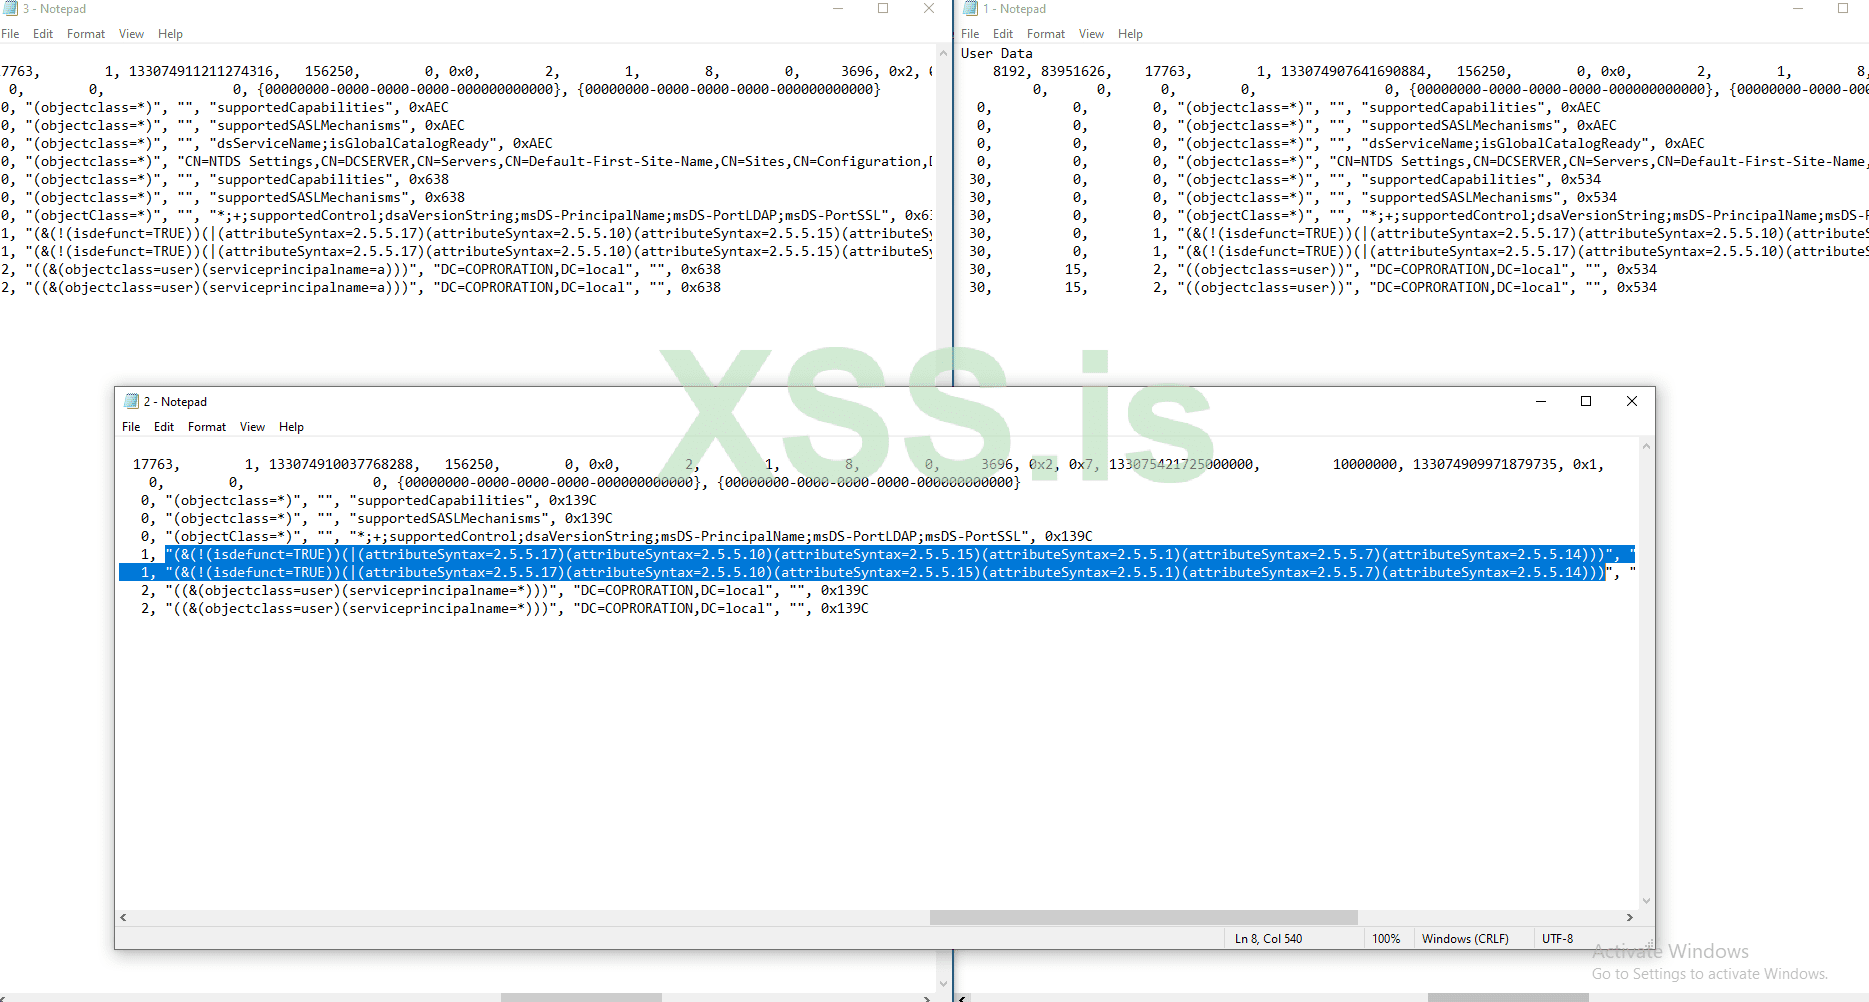Open Format menu in 2 - Notepad window

coord(207,427)
